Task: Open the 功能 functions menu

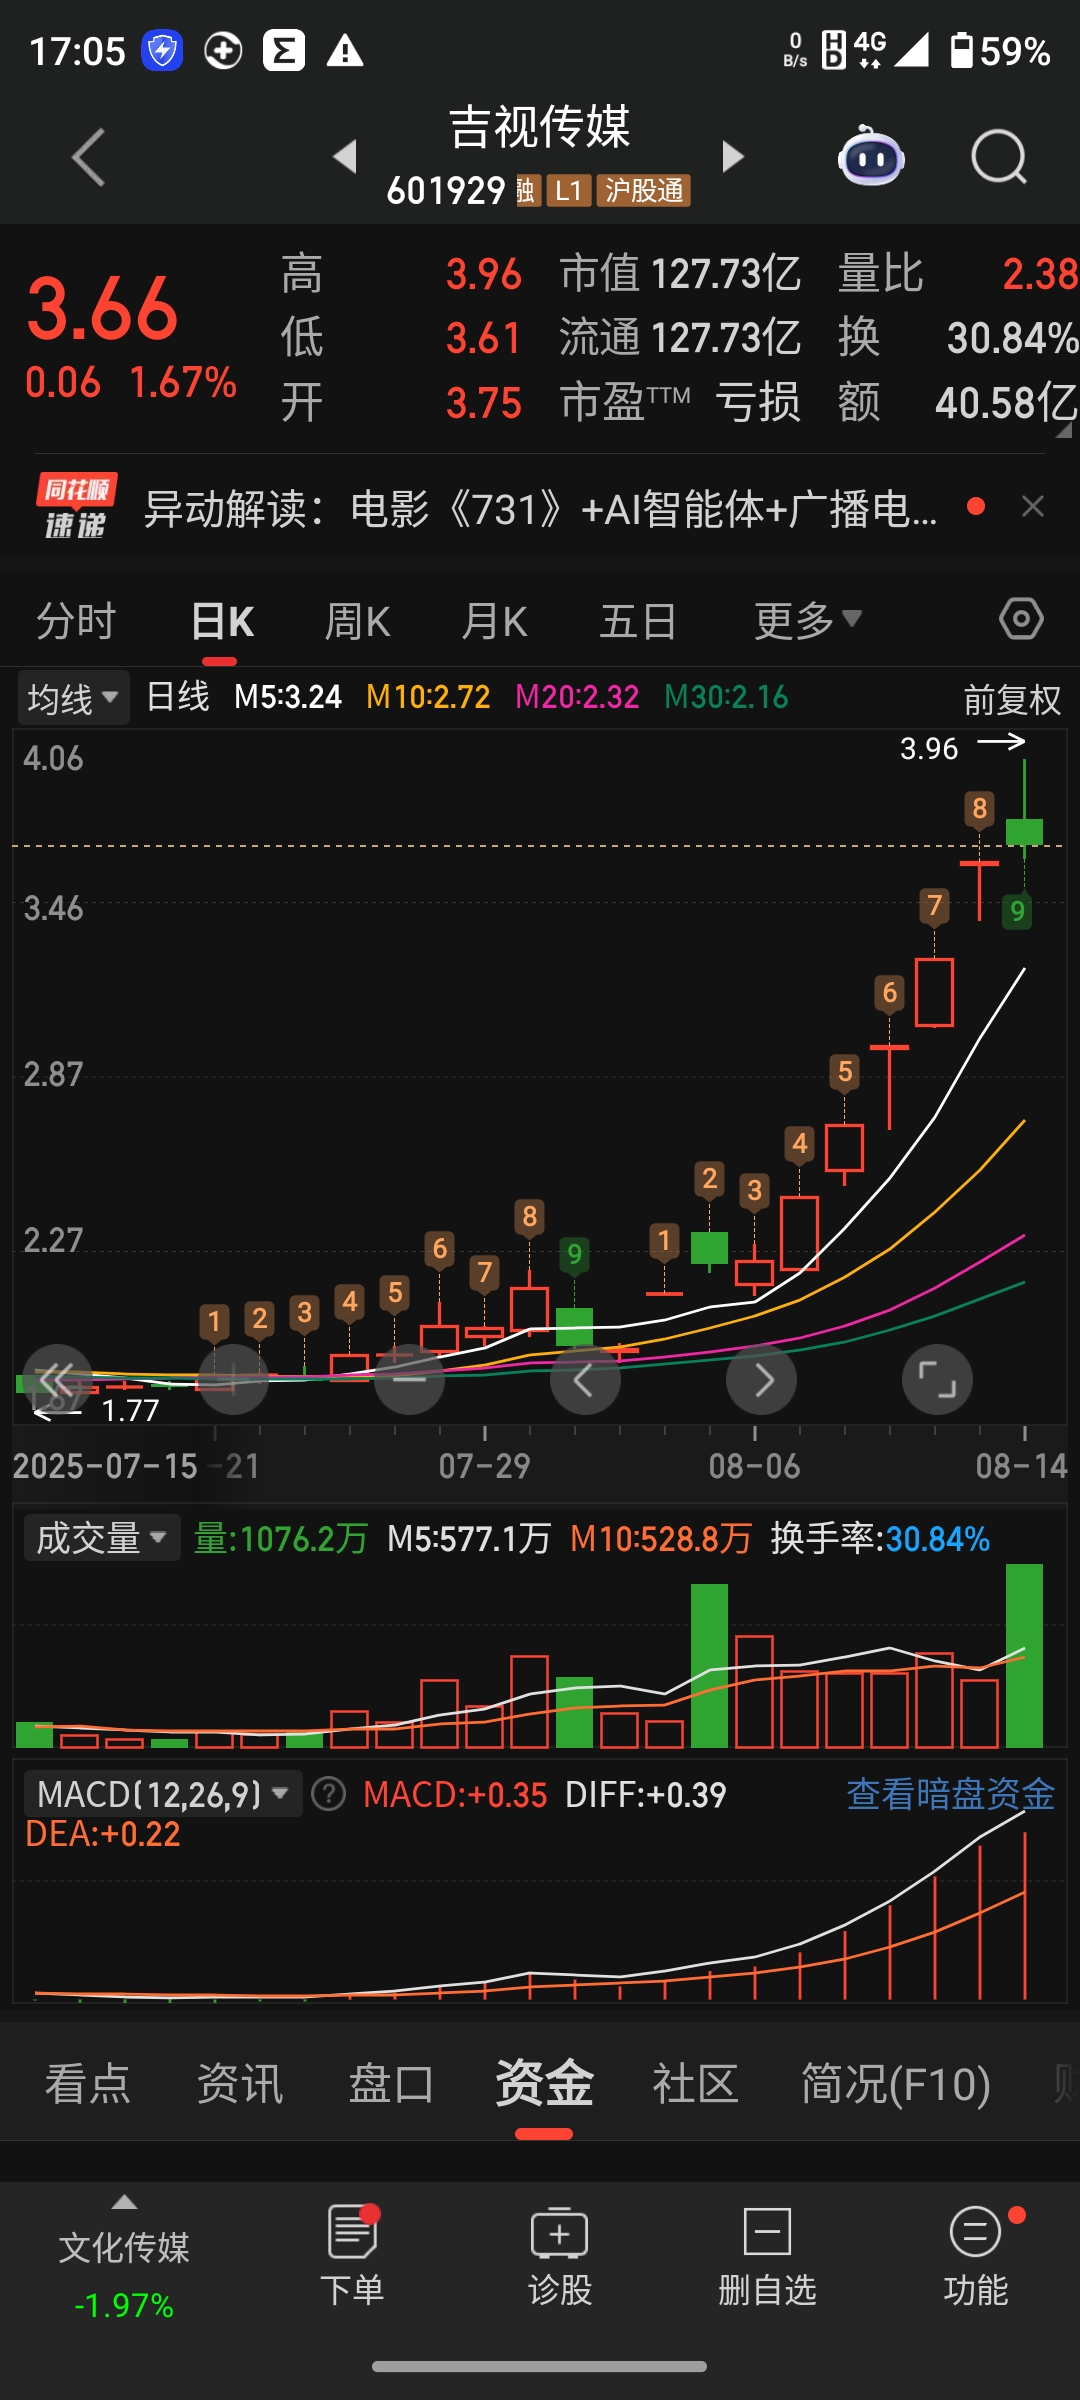Action: click(x=976, y=2257)
